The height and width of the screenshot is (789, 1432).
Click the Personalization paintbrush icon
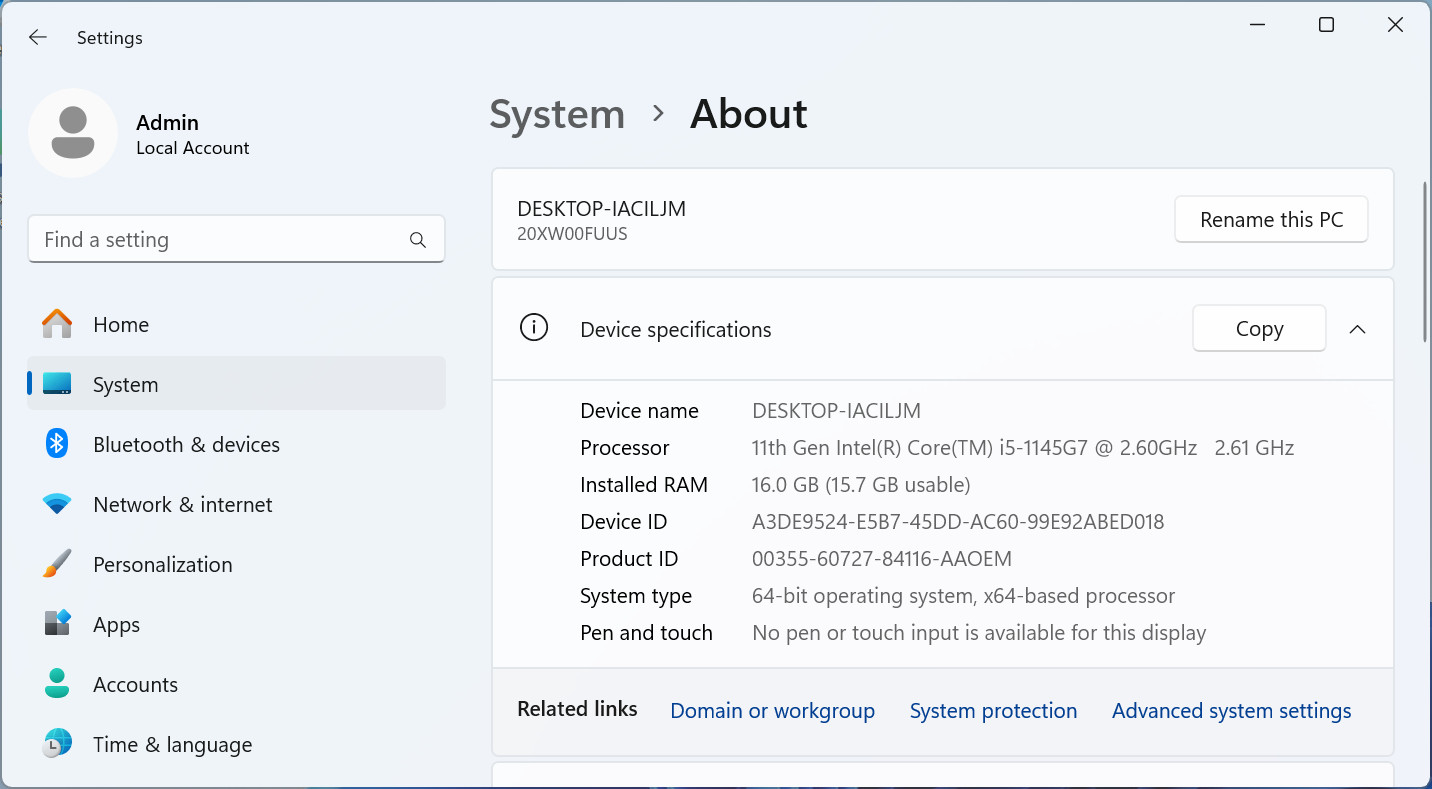[x=57, y=564]
